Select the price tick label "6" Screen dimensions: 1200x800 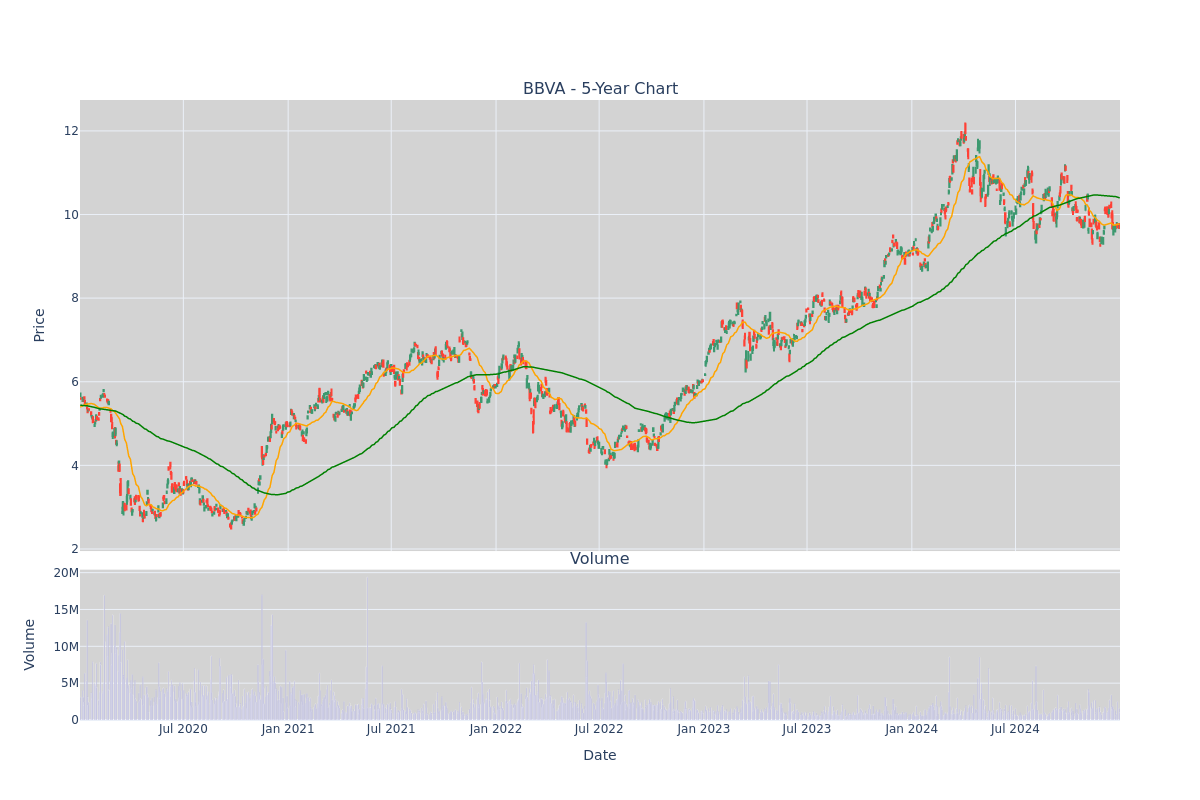click(74, 382)
